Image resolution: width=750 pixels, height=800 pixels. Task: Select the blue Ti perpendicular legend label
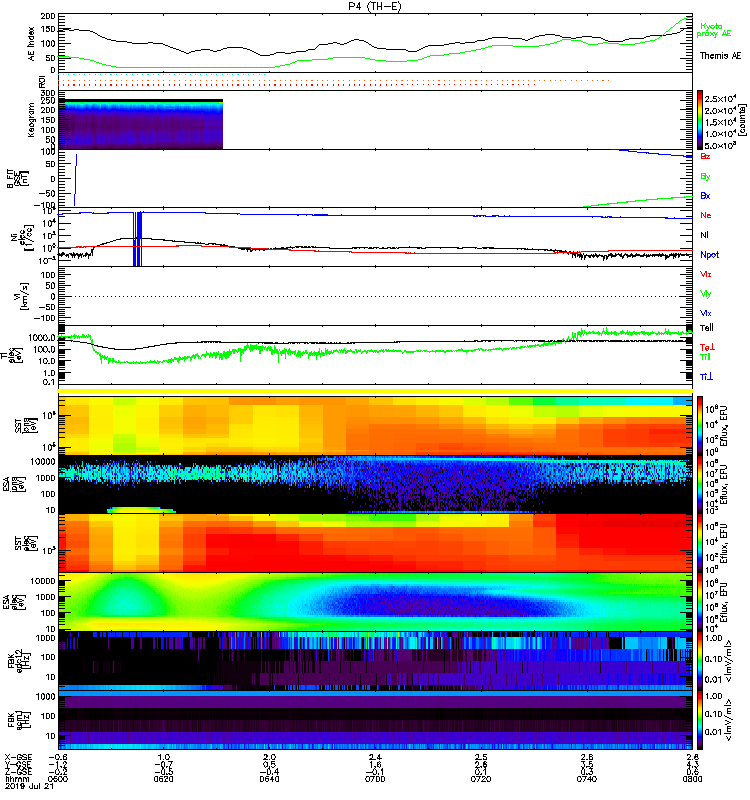[706, 377]
